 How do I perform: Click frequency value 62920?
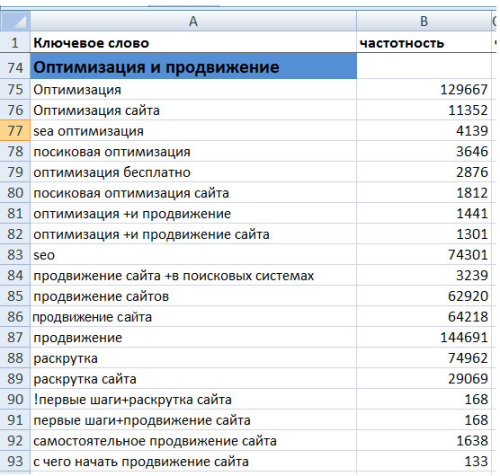click(468, 296)
